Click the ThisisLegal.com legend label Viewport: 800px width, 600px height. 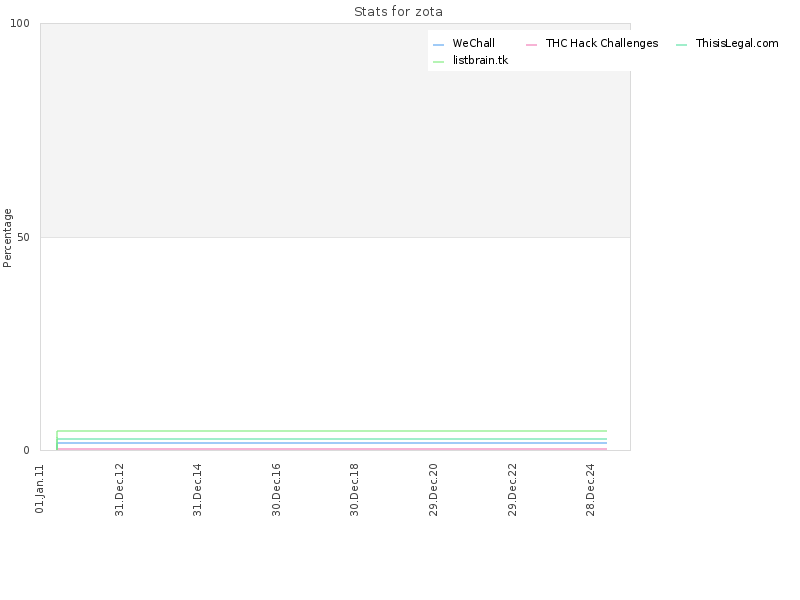[737, 43]
